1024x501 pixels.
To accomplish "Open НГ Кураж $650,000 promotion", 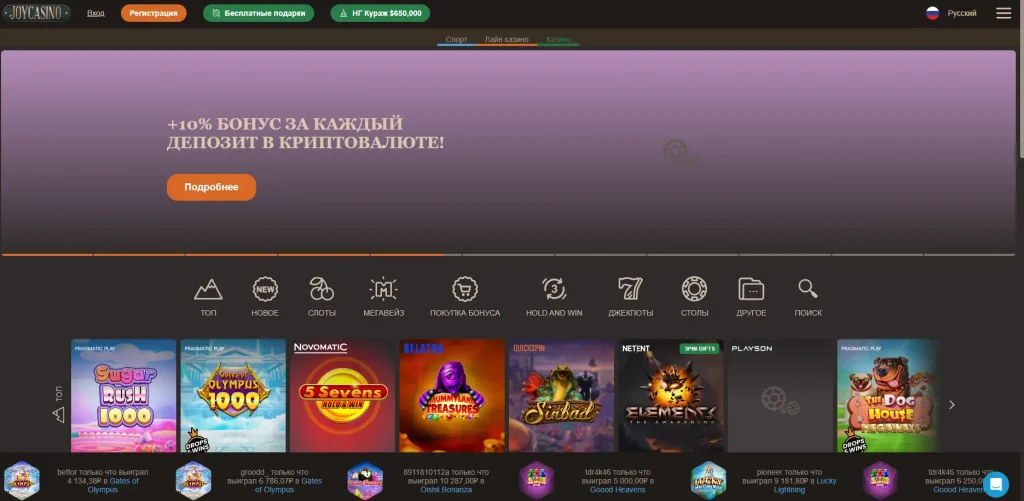I will [380, 13].
